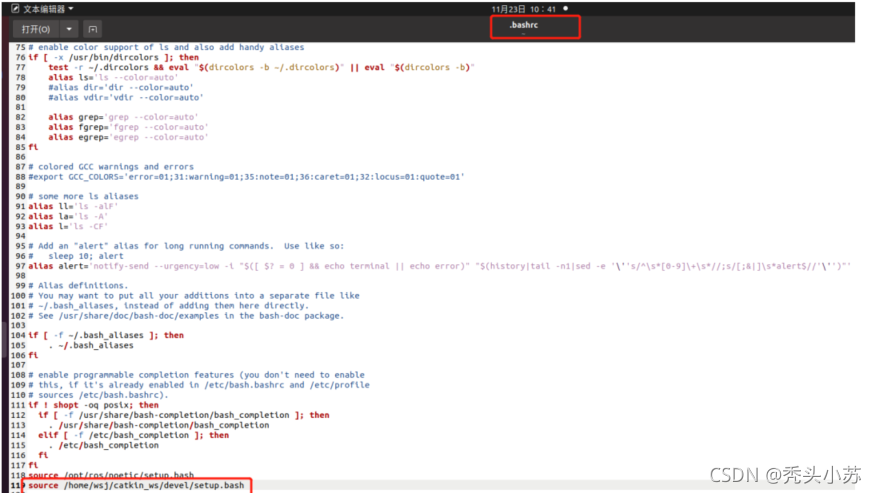877x493 pixels.
Task: Click the '#alias vdir' commented line 80
Action: point(125,97)
